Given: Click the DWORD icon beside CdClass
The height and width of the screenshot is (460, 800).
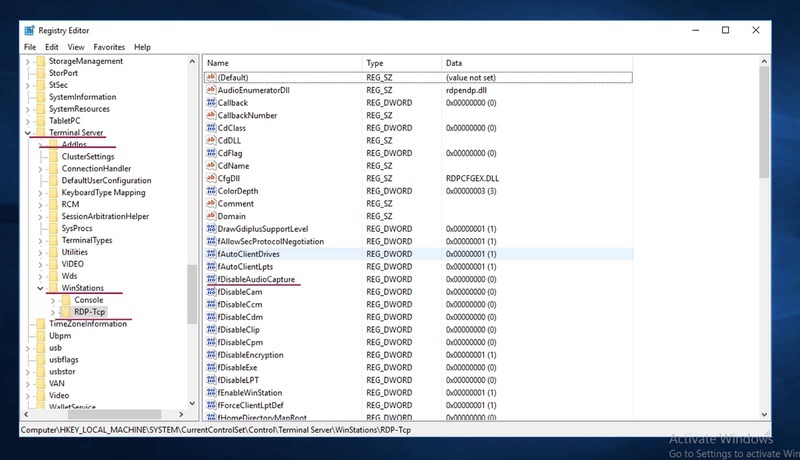Looking at the screenshot, I should tap(211, 127).
